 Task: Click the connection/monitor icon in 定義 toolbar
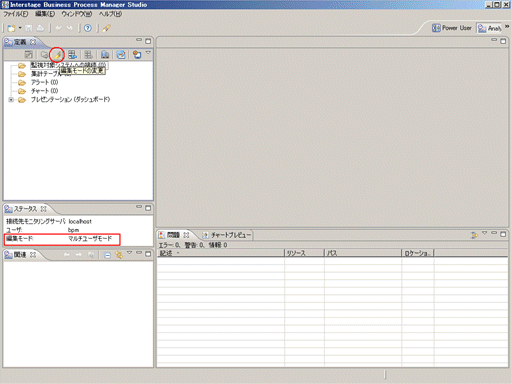(x=137, y=55)
